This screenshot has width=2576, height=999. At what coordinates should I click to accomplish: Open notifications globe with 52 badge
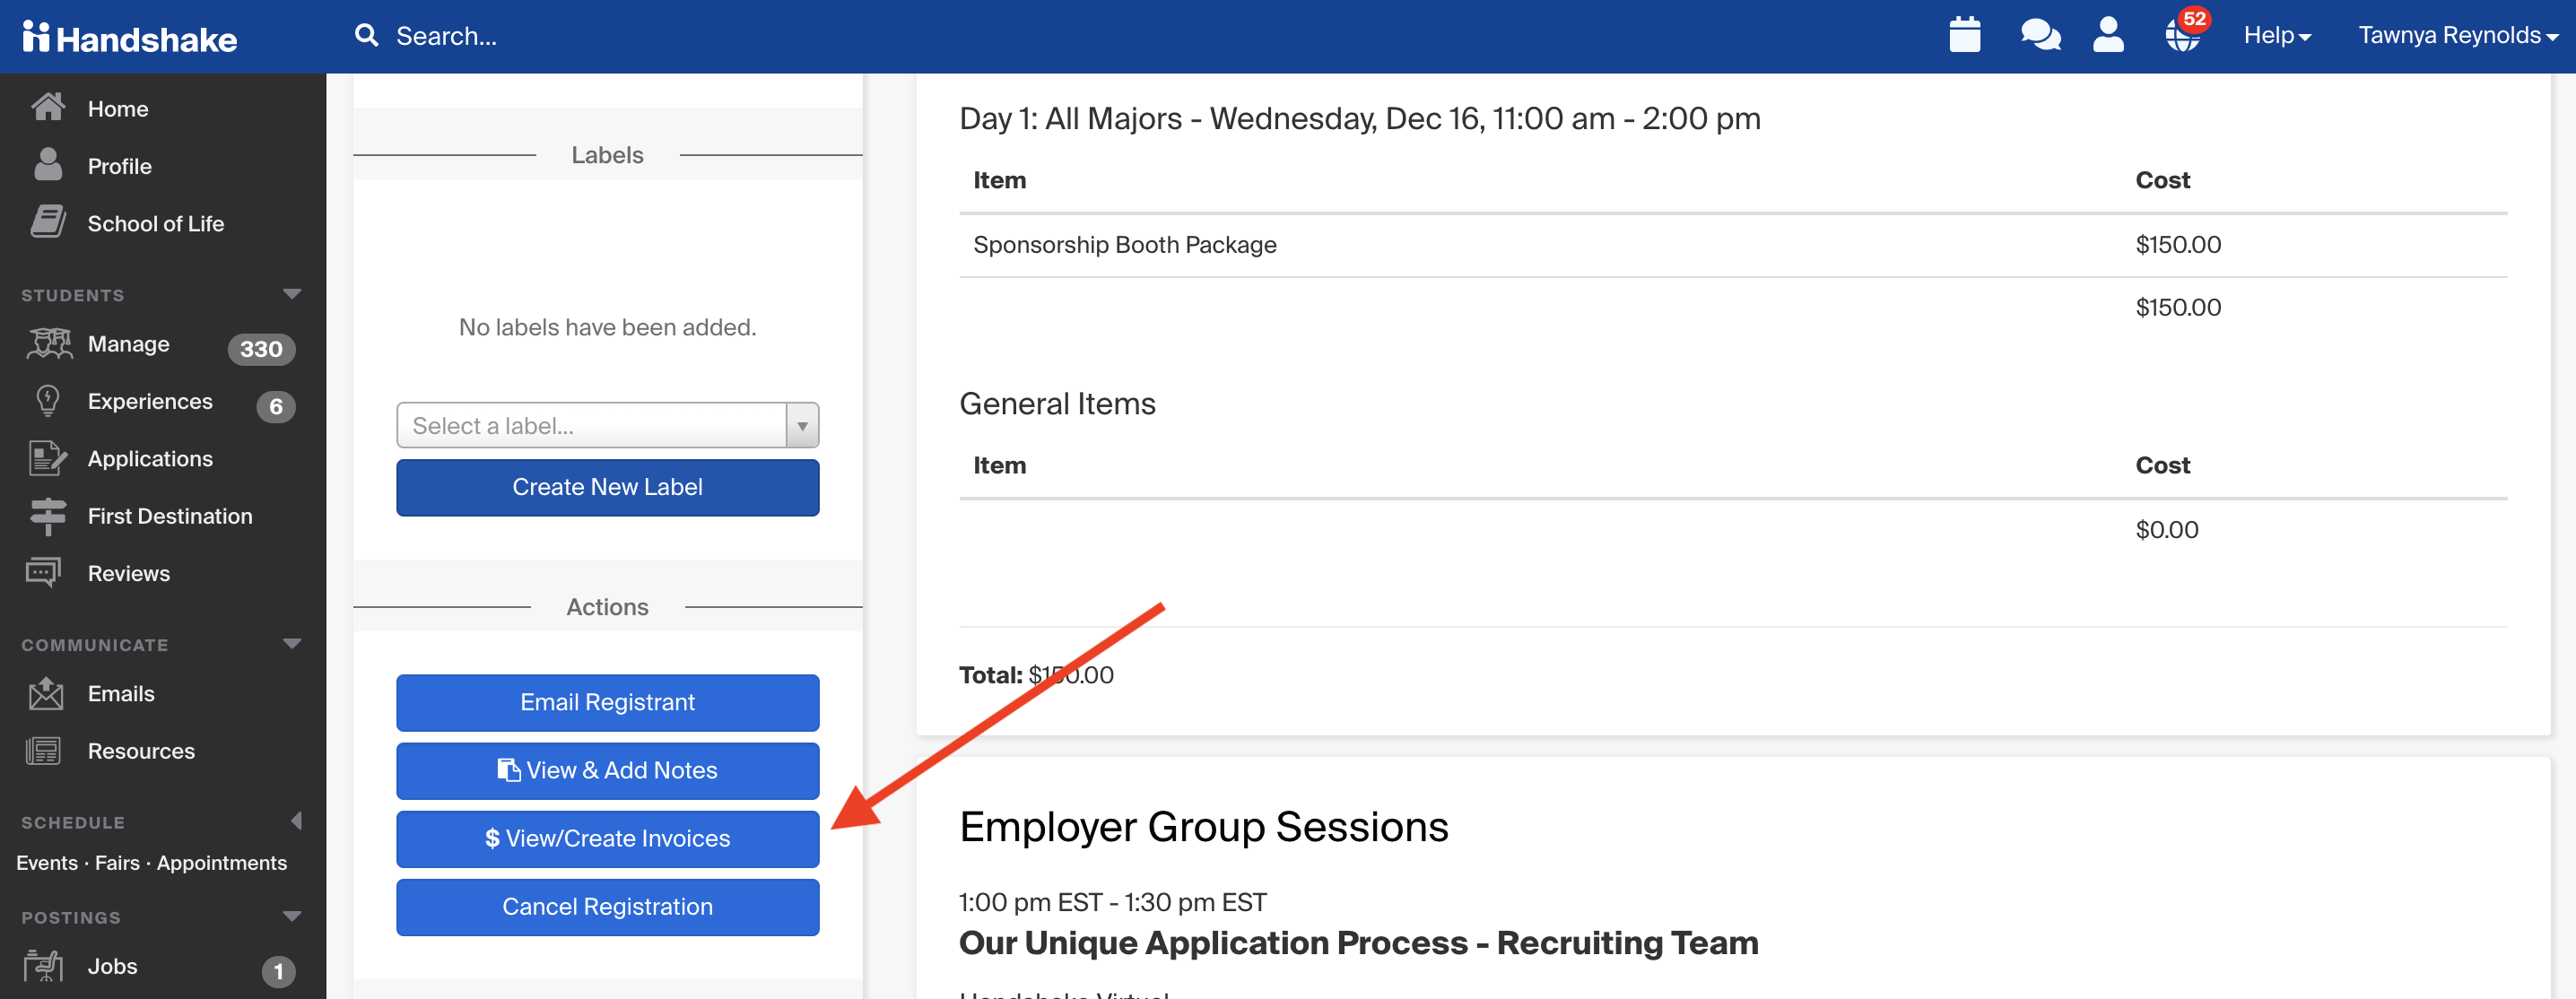2183,35
